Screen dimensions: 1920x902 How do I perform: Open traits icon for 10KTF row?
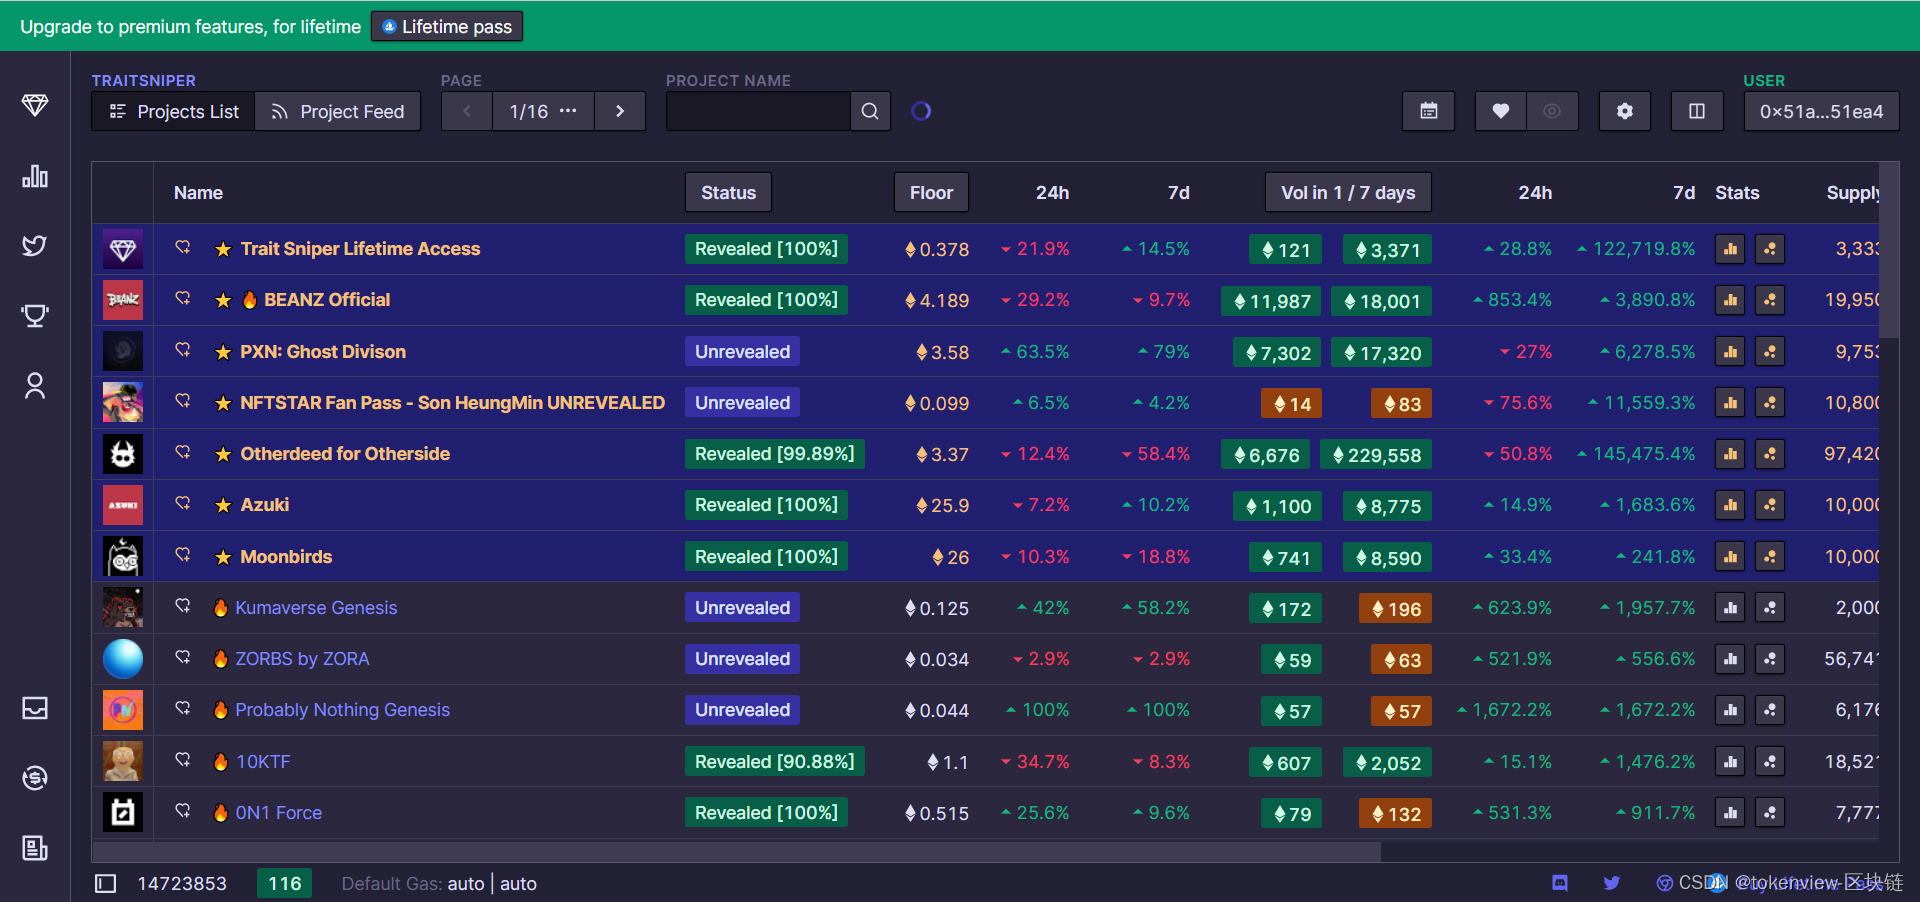pos(1770,762)
